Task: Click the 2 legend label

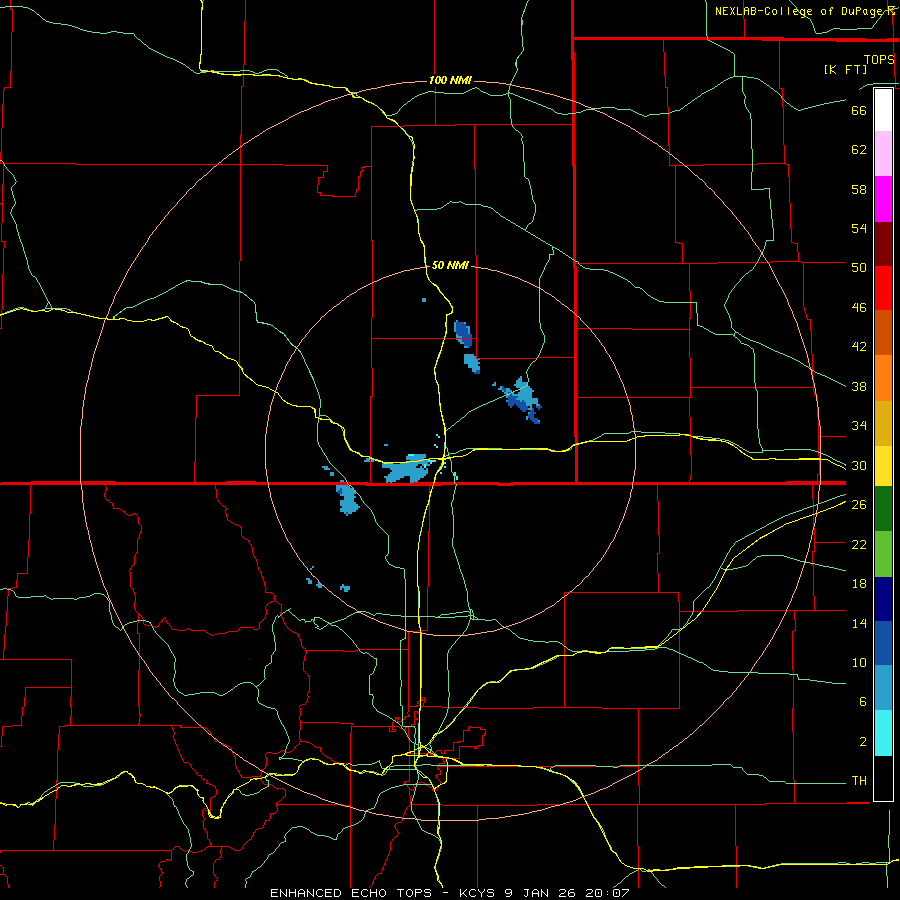Action: pyautogui.click(x=862, y=741)
